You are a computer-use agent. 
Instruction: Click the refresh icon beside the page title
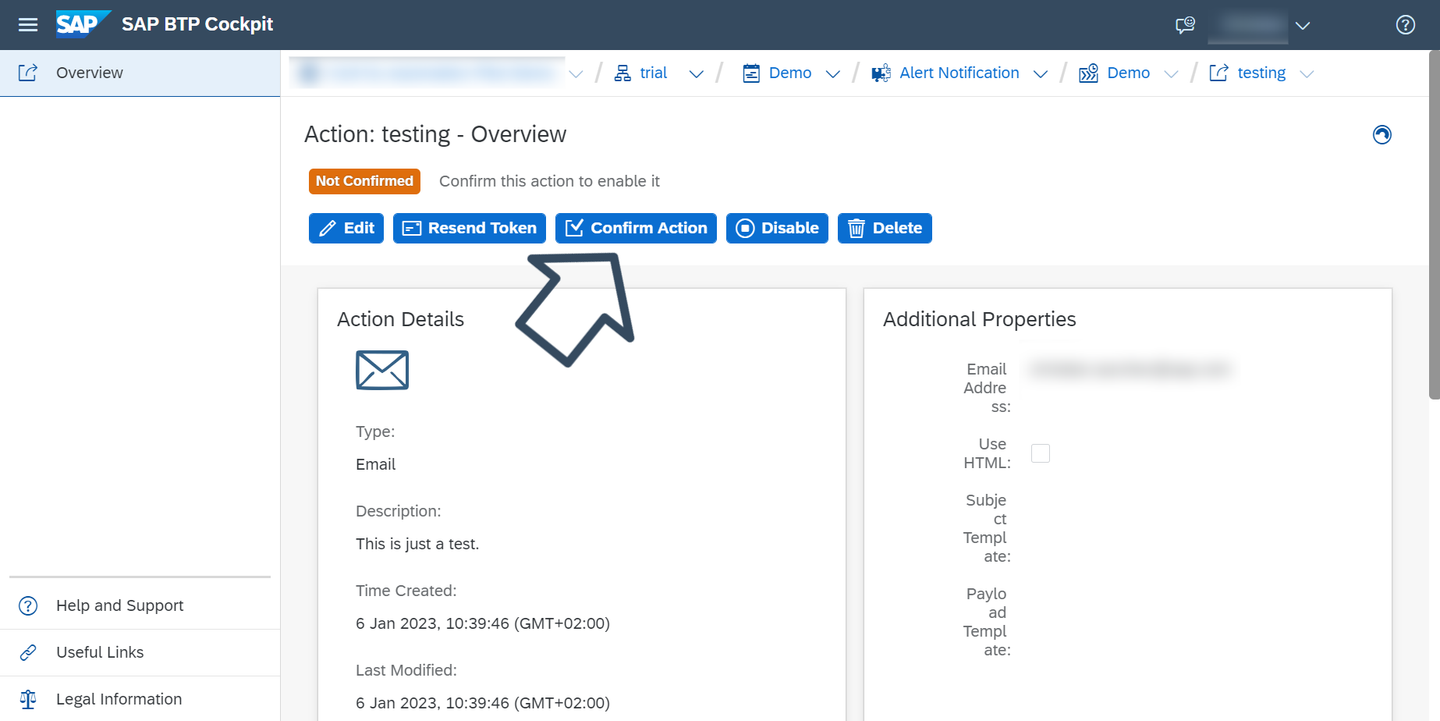[1382, 135]
